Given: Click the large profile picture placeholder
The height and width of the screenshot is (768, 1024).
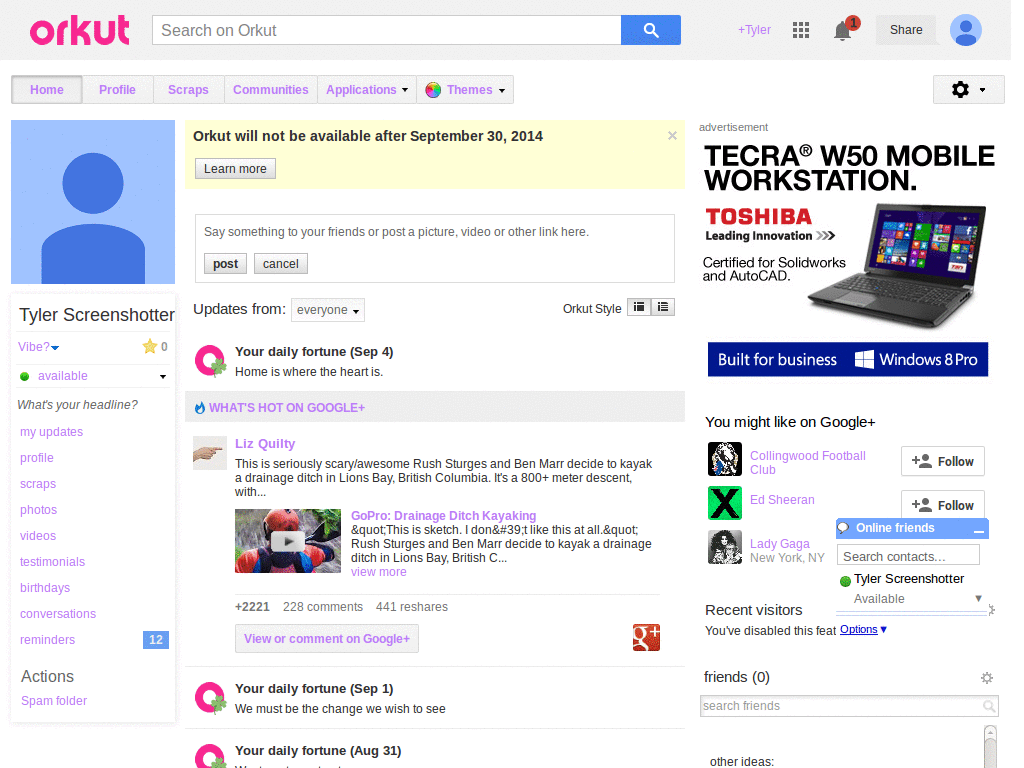Looking at the screenshot, I should pos(93,202).
